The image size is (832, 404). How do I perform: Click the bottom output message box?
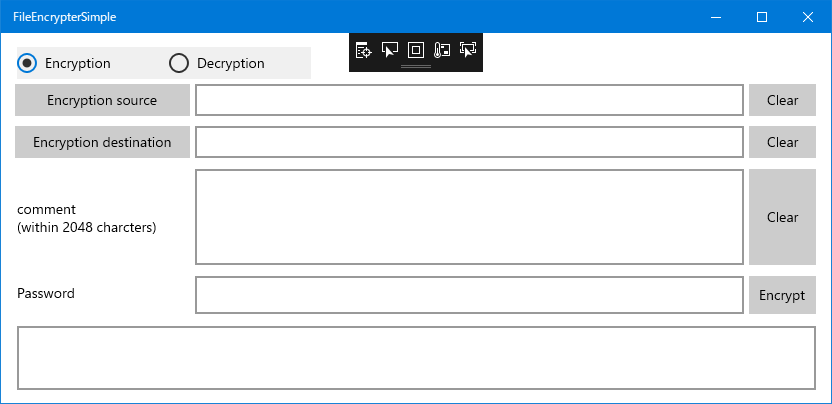[416, 358]
